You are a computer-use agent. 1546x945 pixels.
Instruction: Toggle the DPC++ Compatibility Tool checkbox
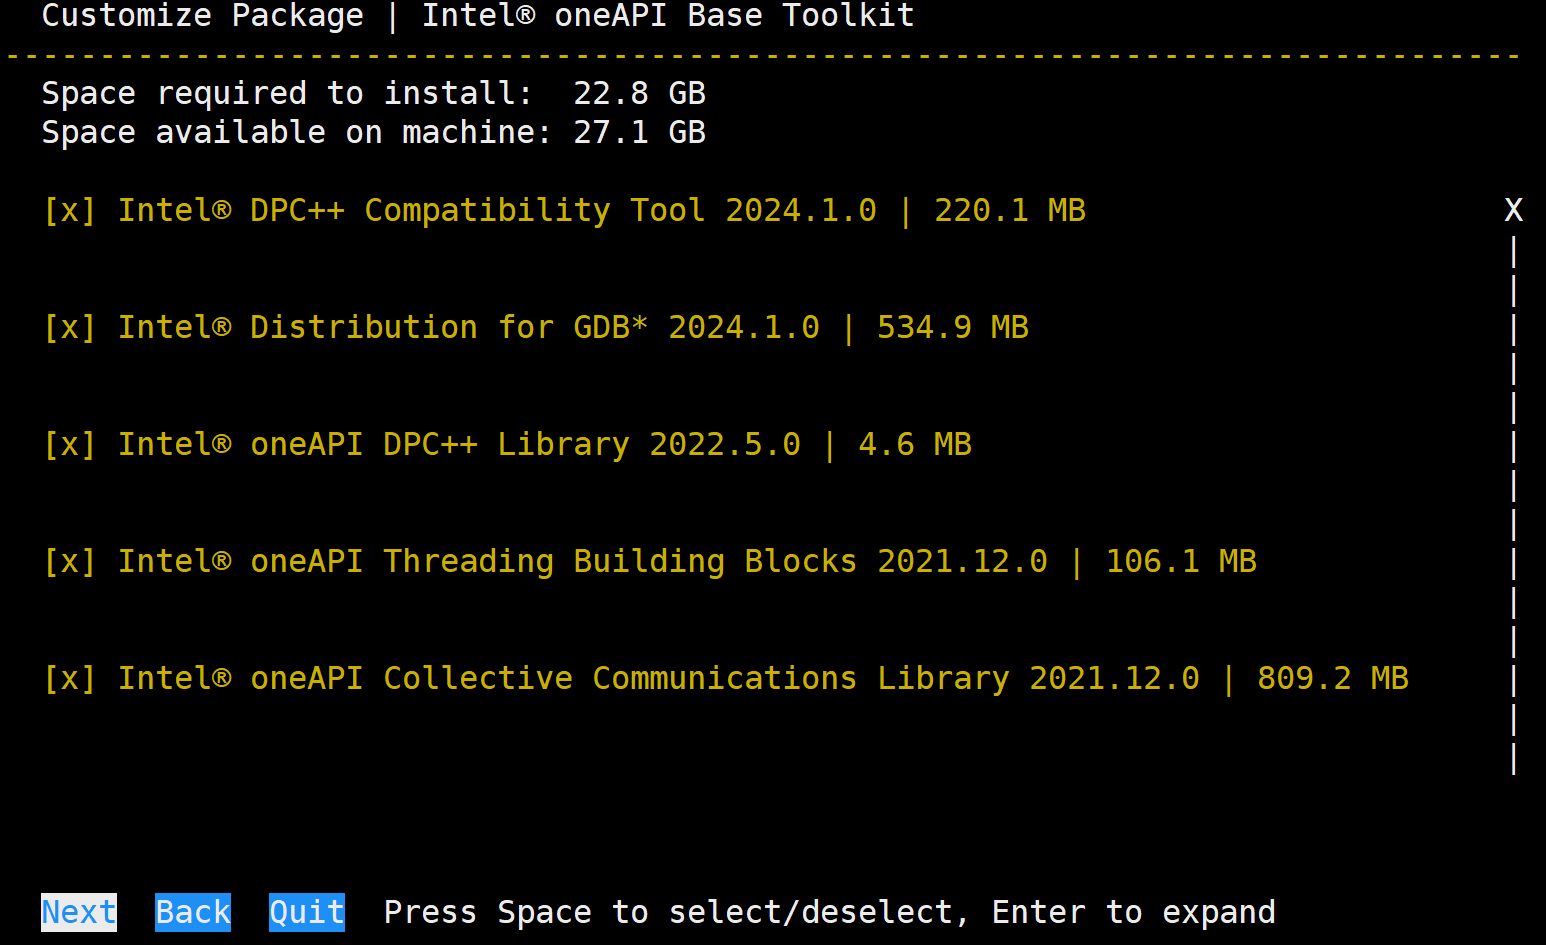pyautogui.click(x=69, y=211)
